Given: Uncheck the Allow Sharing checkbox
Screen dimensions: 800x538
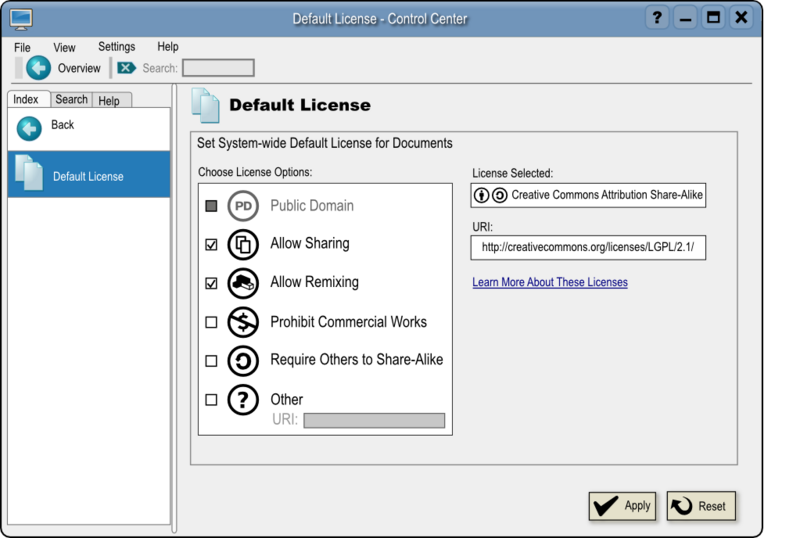Looking at the screenshot, I should (x=211, y=244).
